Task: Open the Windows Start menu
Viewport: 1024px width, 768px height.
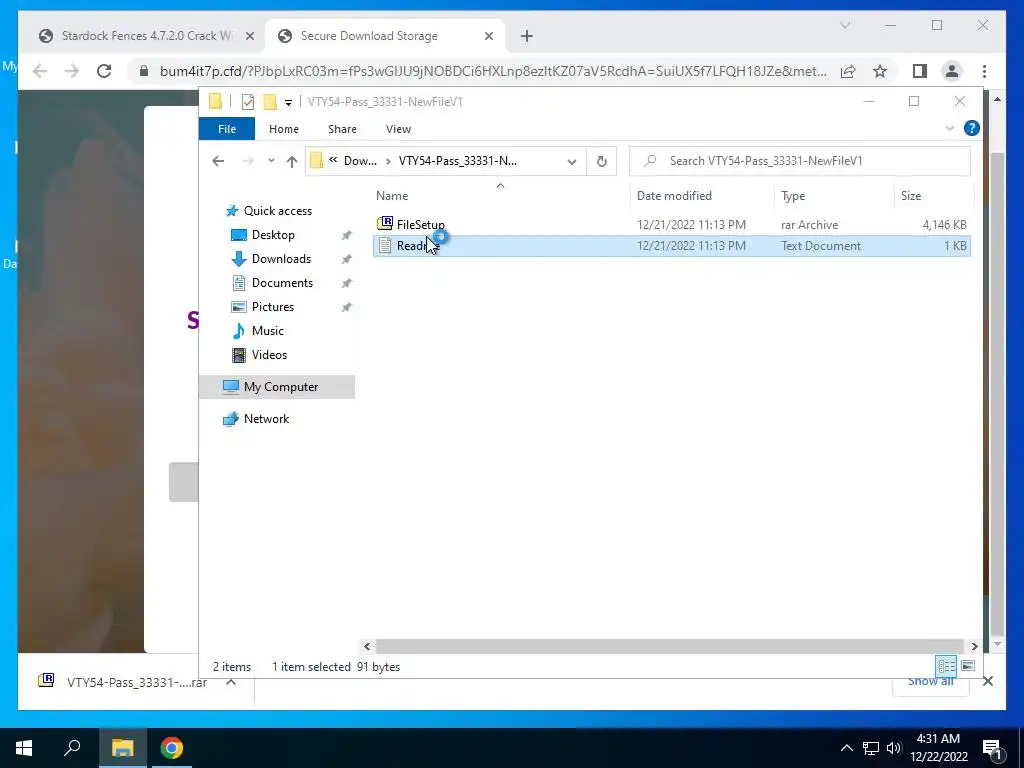Action: click(24, 748)
